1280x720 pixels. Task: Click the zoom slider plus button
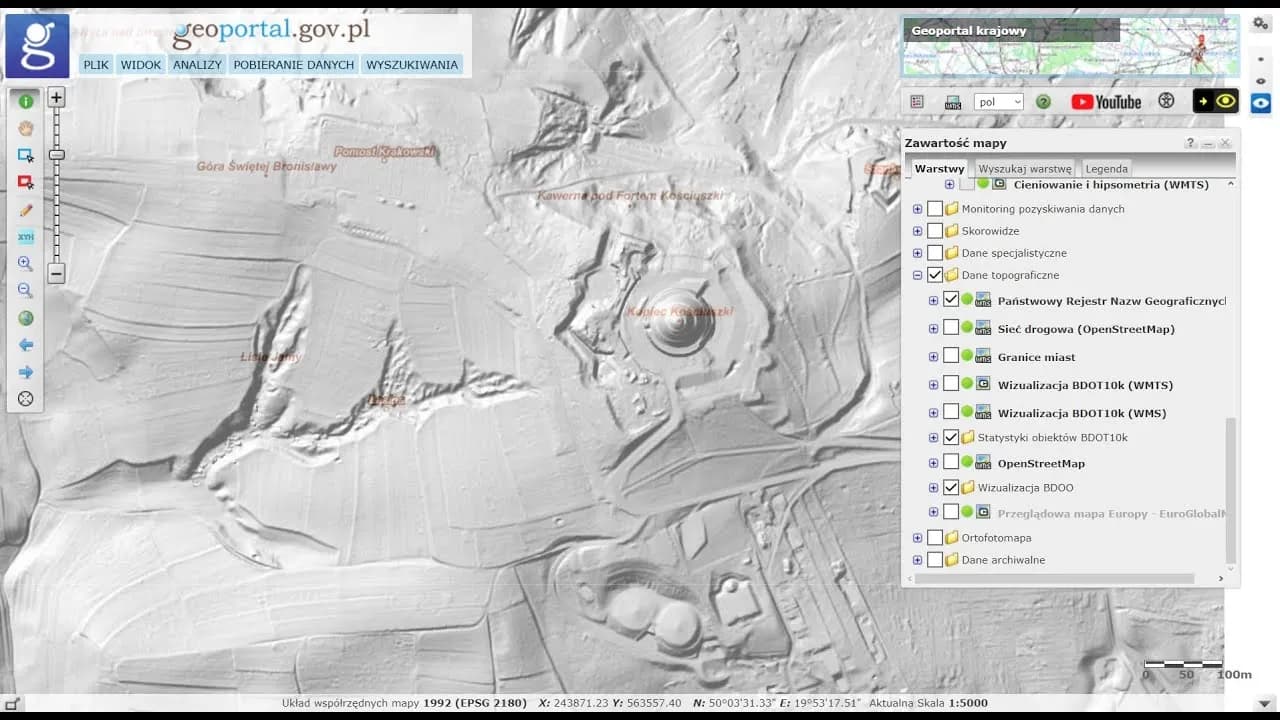57,98
